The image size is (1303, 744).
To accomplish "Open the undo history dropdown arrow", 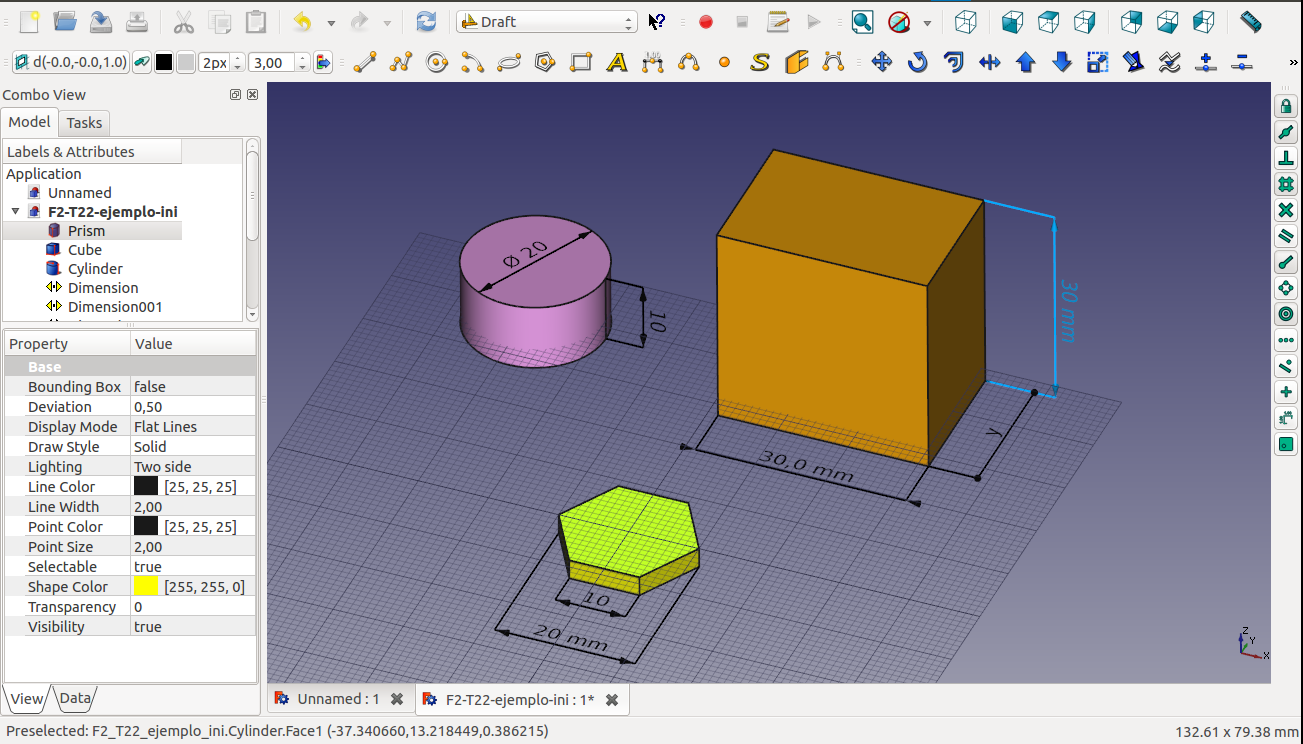I will 331,22.
